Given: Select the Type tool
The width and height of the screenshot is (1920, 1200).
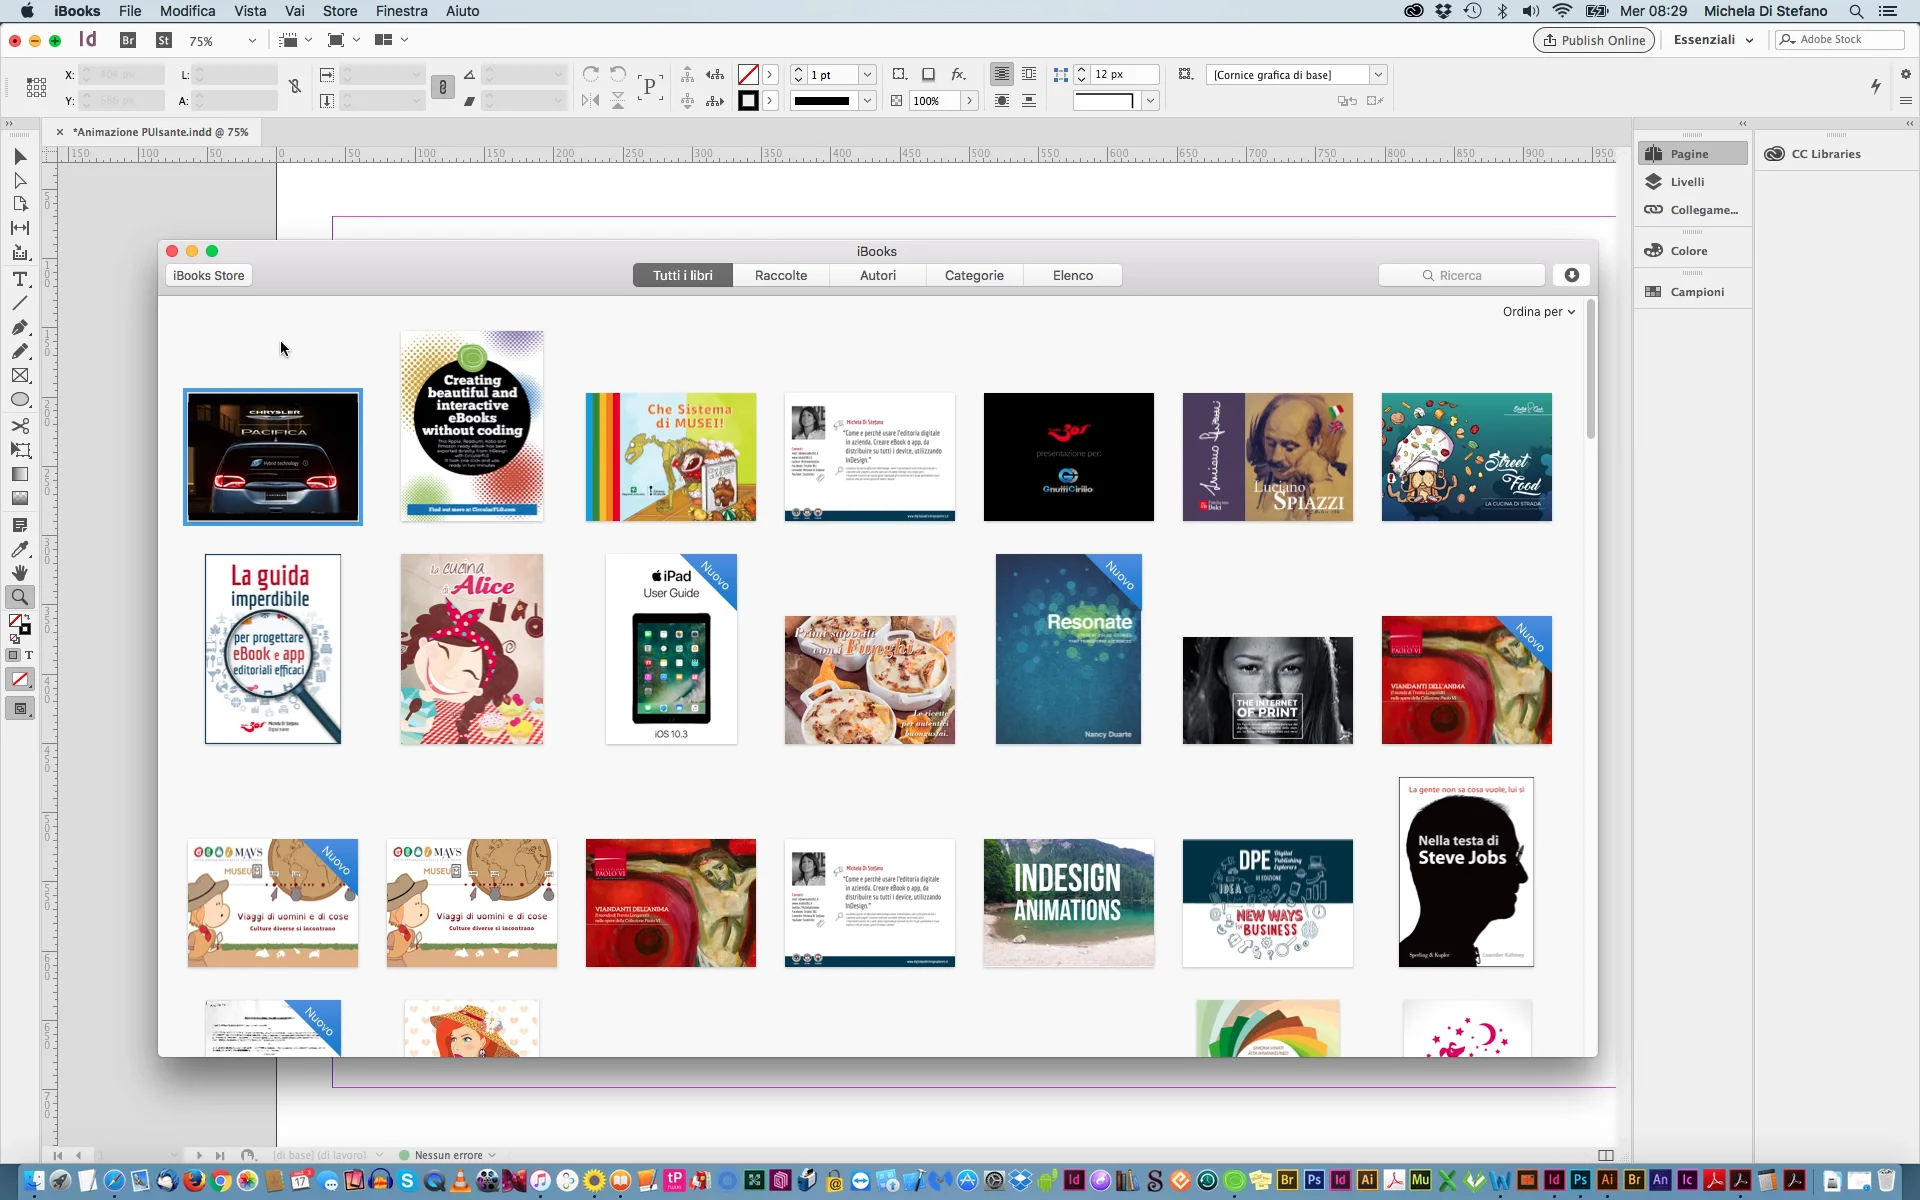Looking at the screenshot, I should (20, 280).
